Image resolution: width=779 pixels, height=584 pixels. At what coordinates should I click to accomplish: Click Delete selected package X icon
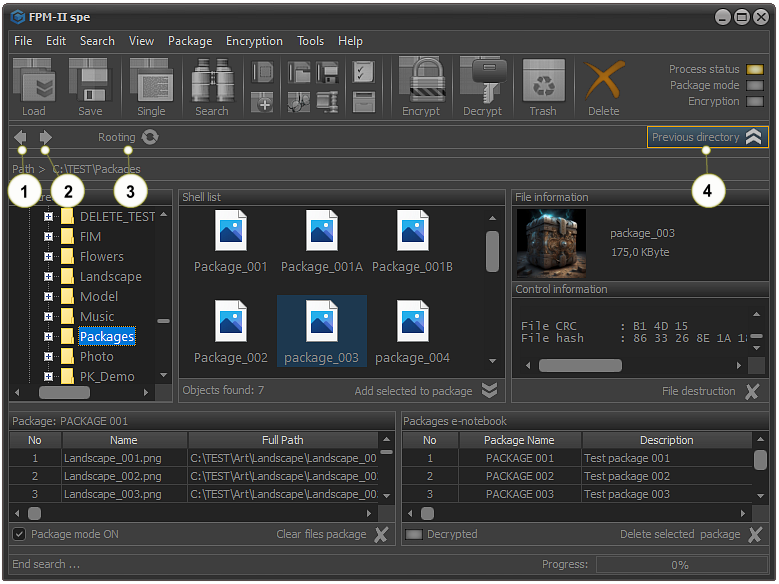[755, 534]
